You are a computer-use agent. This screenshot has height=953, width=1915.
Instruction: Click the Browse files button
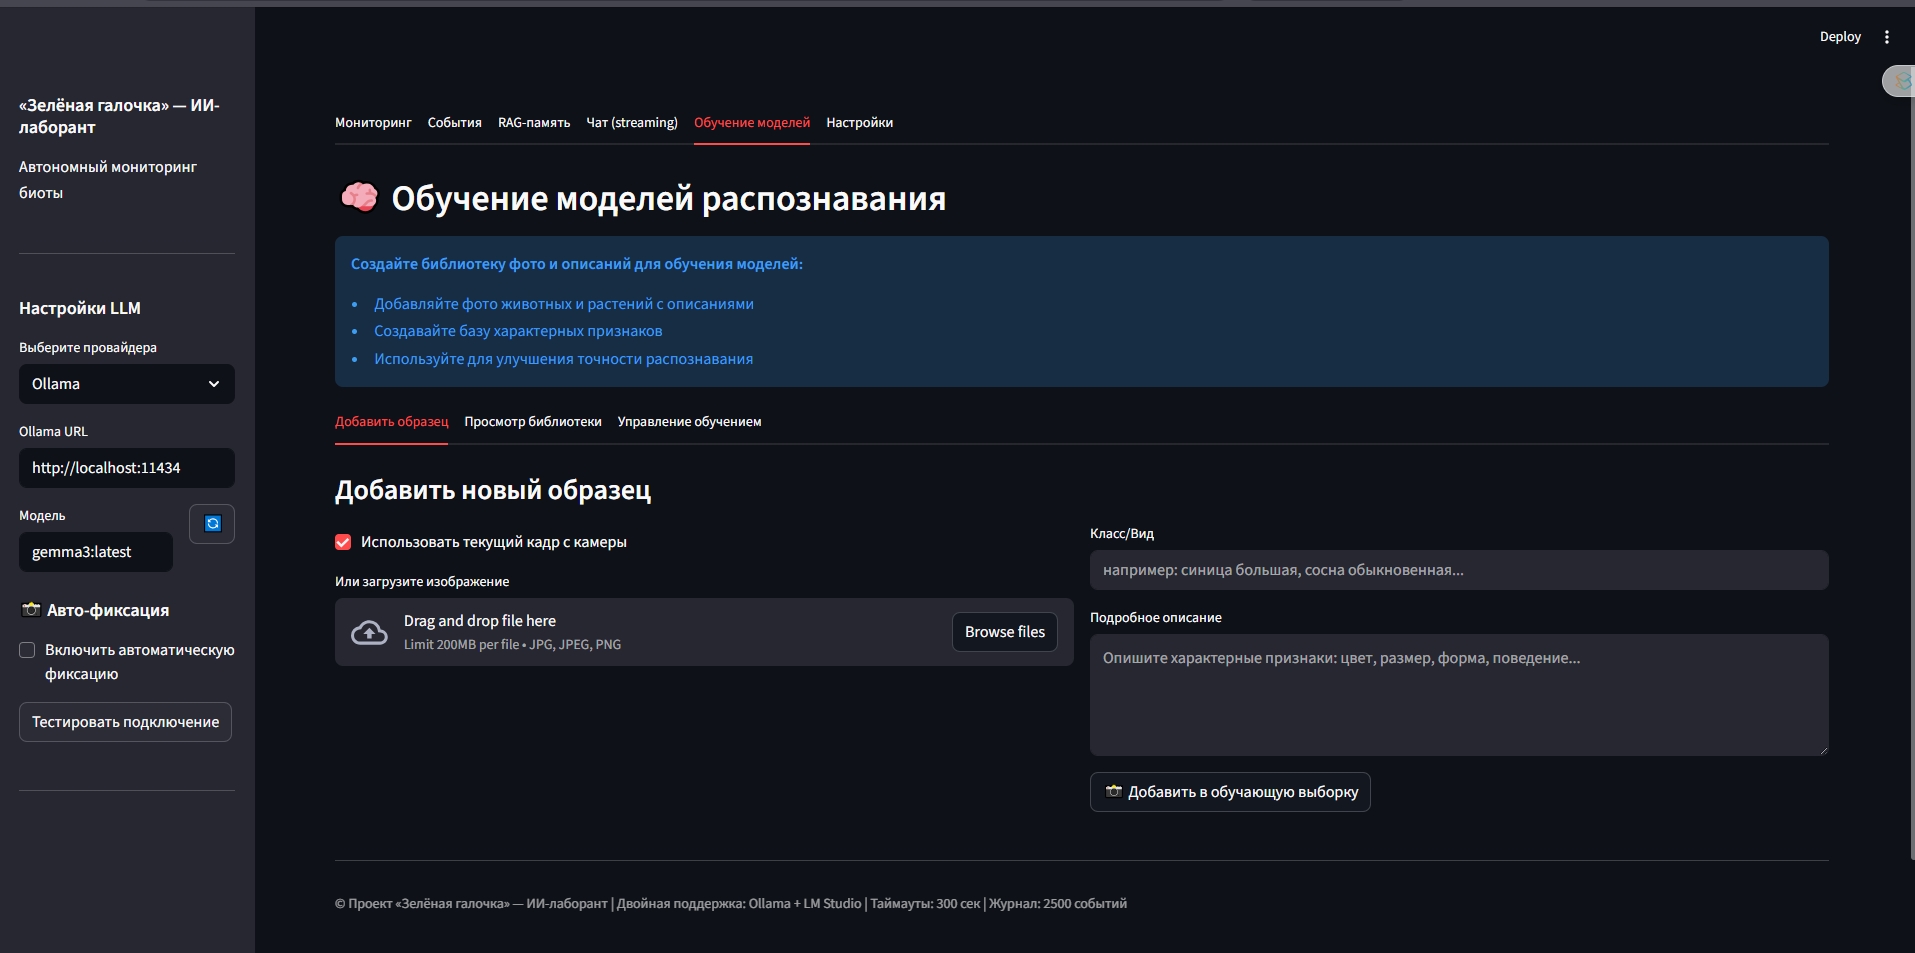[1004, 632]
